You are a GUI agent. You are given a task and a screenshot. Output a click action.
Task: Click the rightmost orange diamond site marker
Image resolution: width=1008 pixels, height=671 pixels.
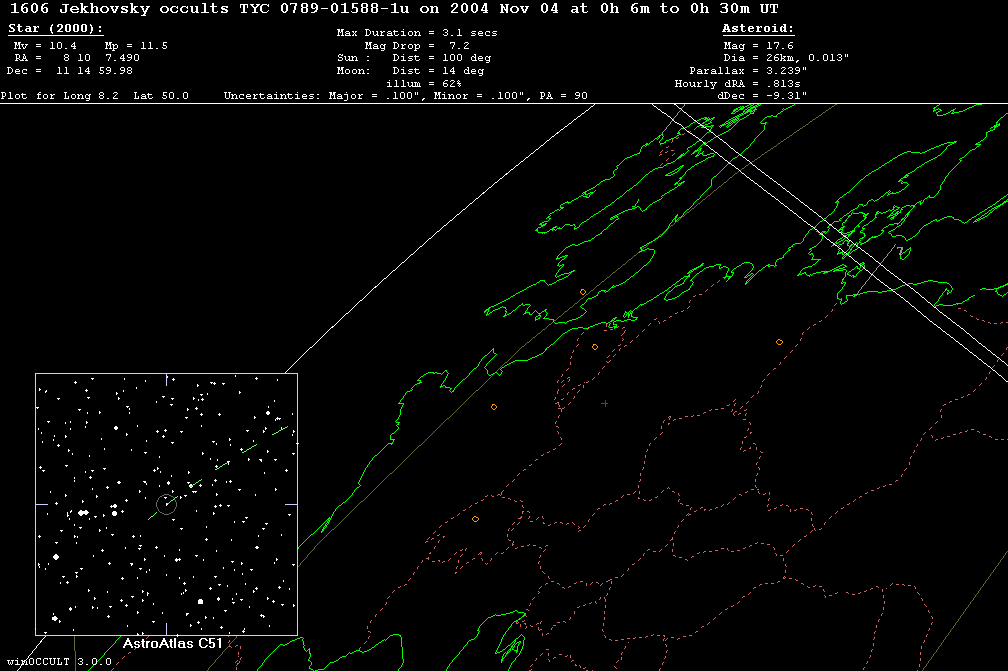779,342
